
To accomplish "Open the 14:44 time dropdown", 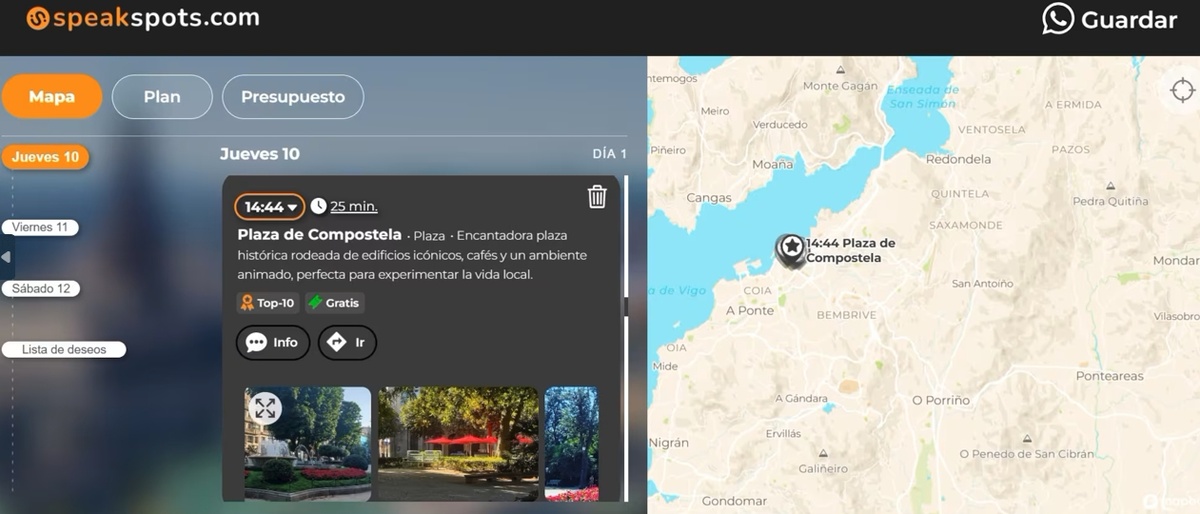I will coord(270,206).
